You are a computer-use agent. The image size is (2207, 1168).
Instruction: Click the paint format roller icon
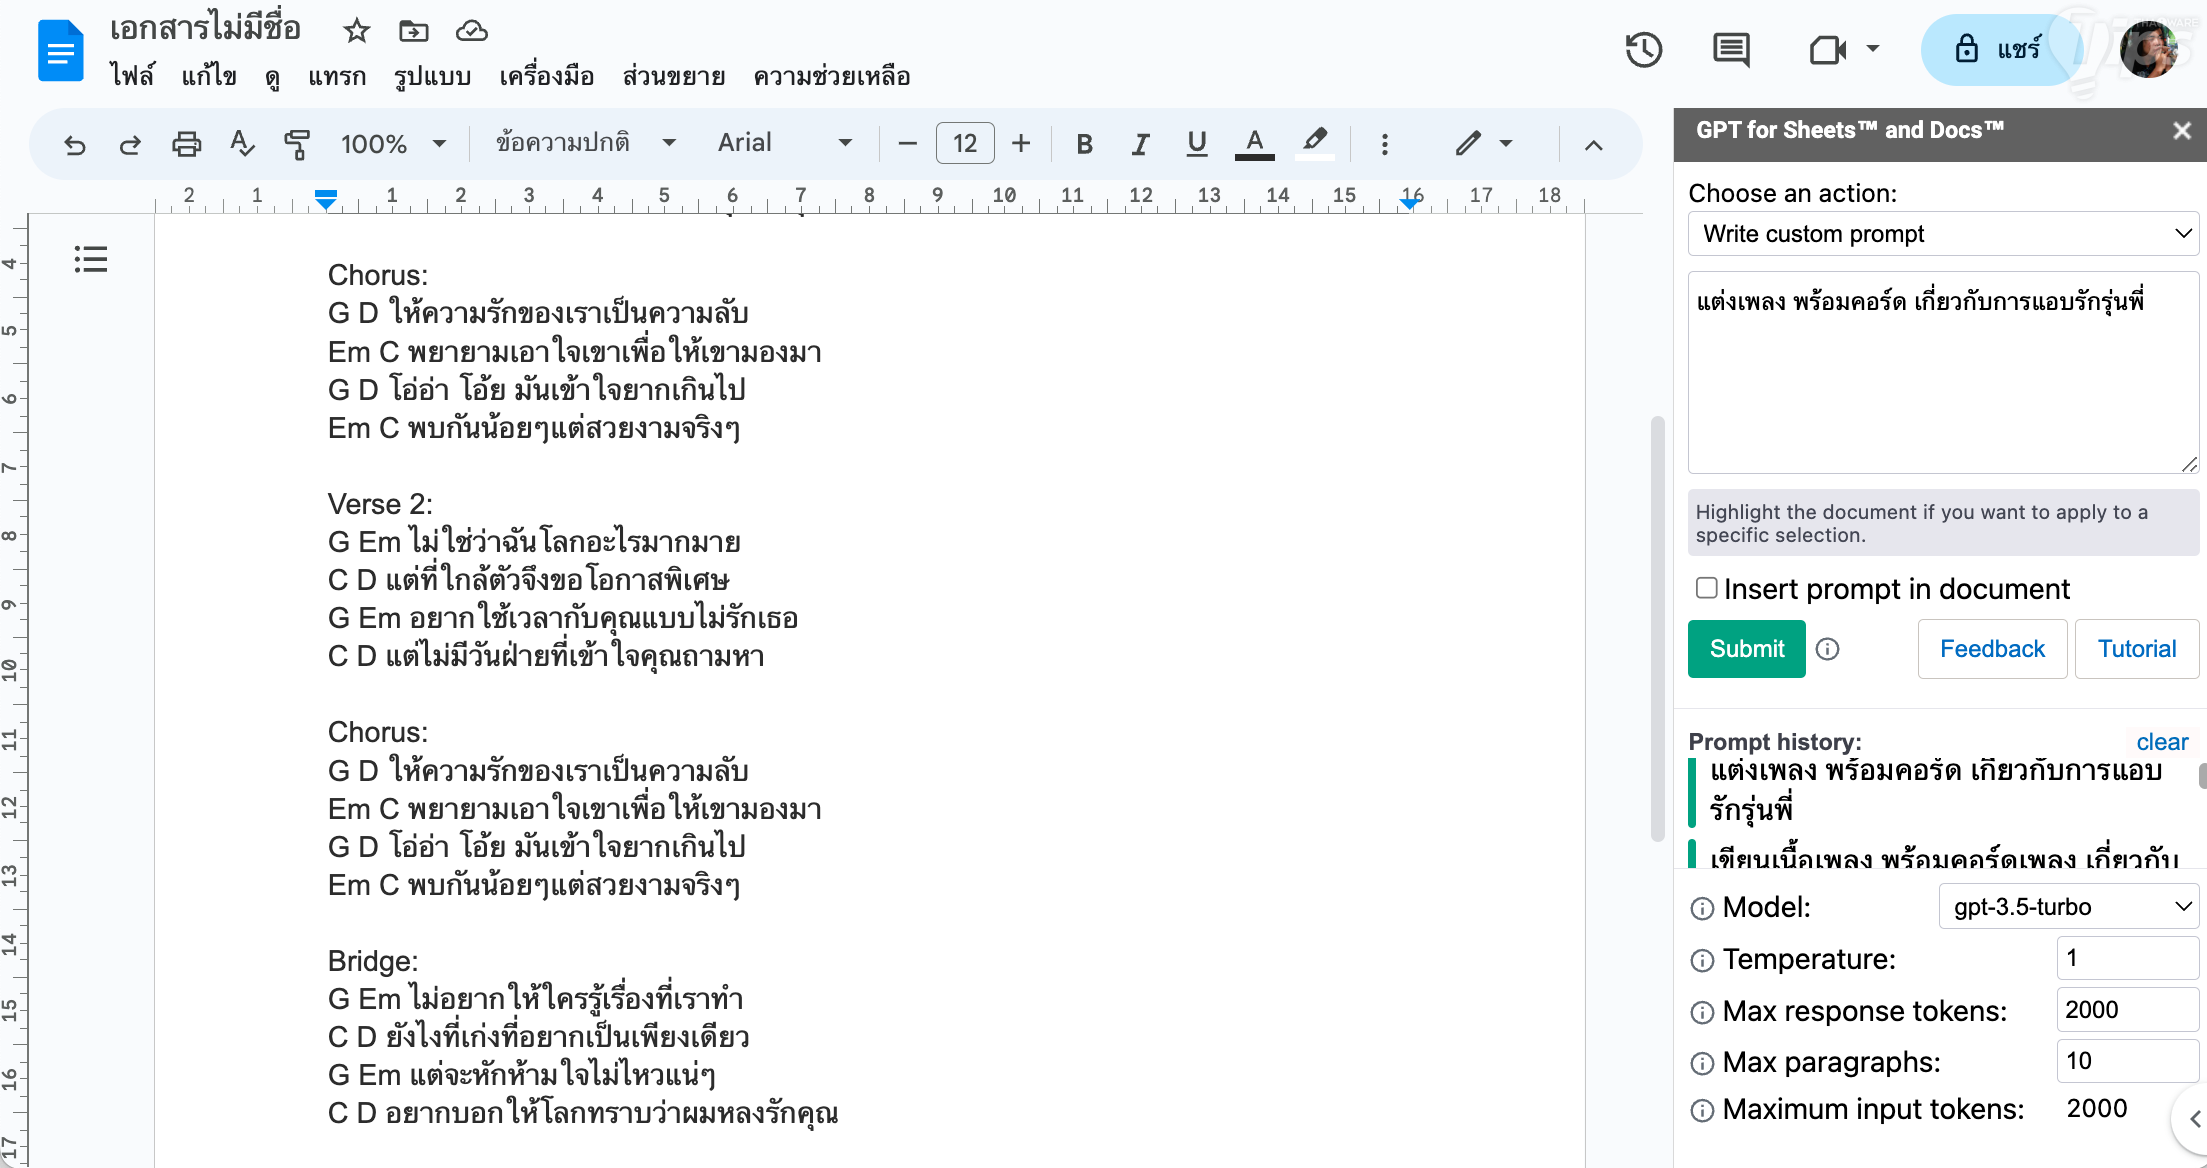point(297,144)
